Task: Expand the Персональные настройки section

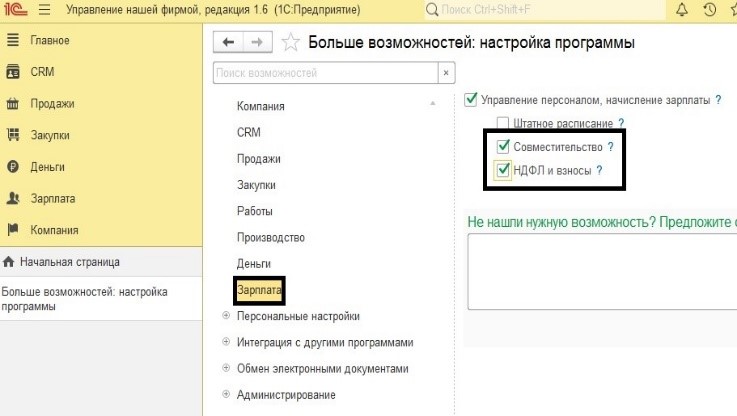Action: (x=226, y=316)
